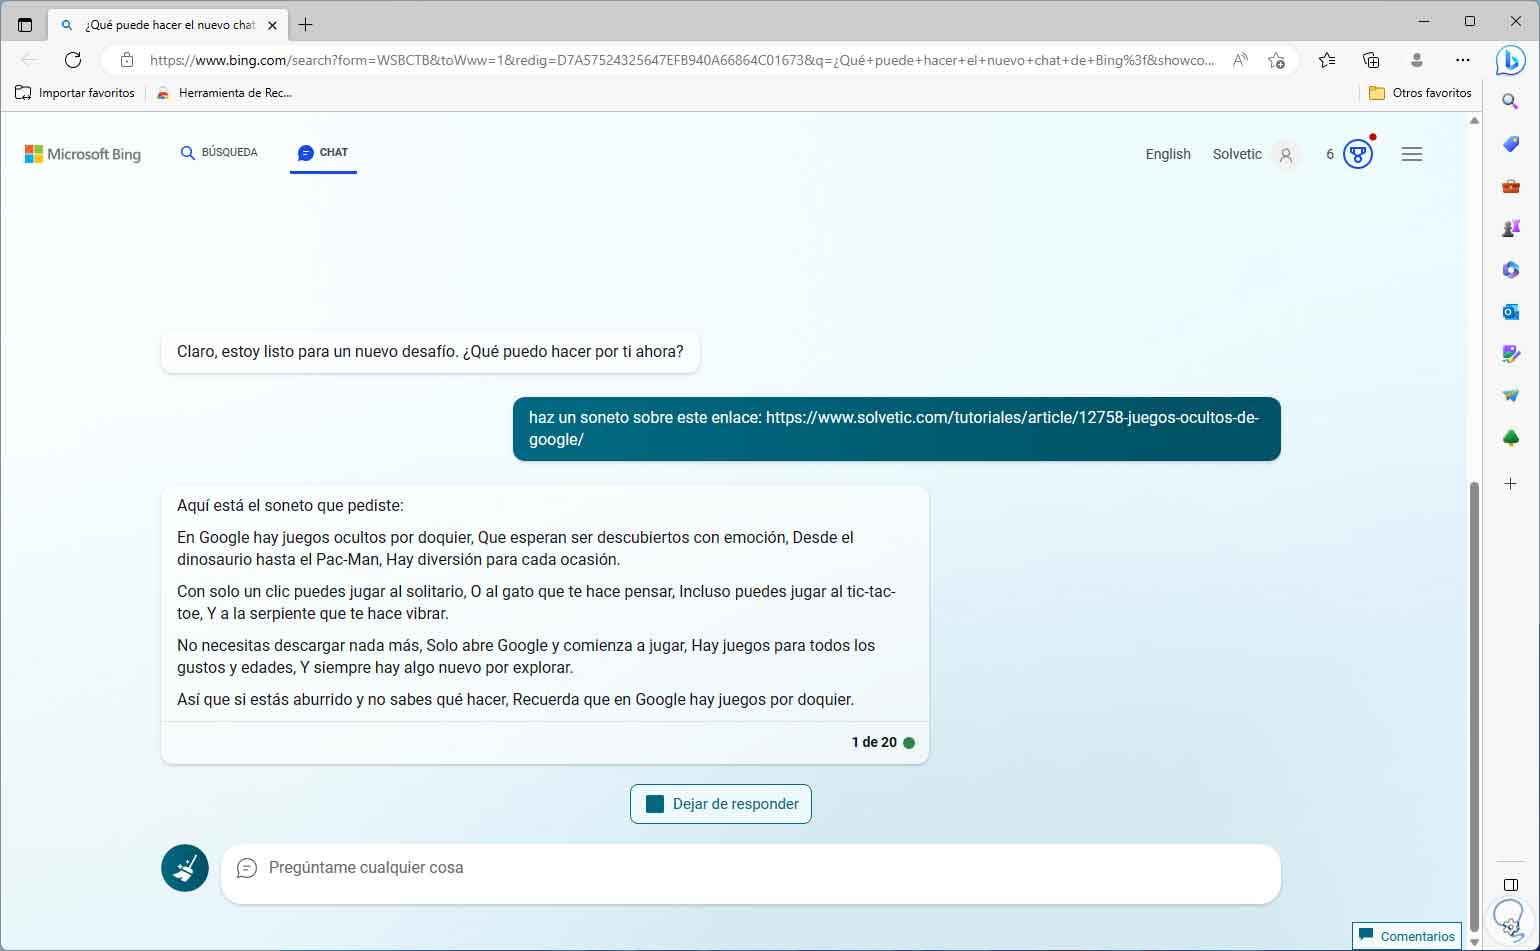Switch language to English
The height and width of the screenshot is (951, 1540).
pos(1168,154)
